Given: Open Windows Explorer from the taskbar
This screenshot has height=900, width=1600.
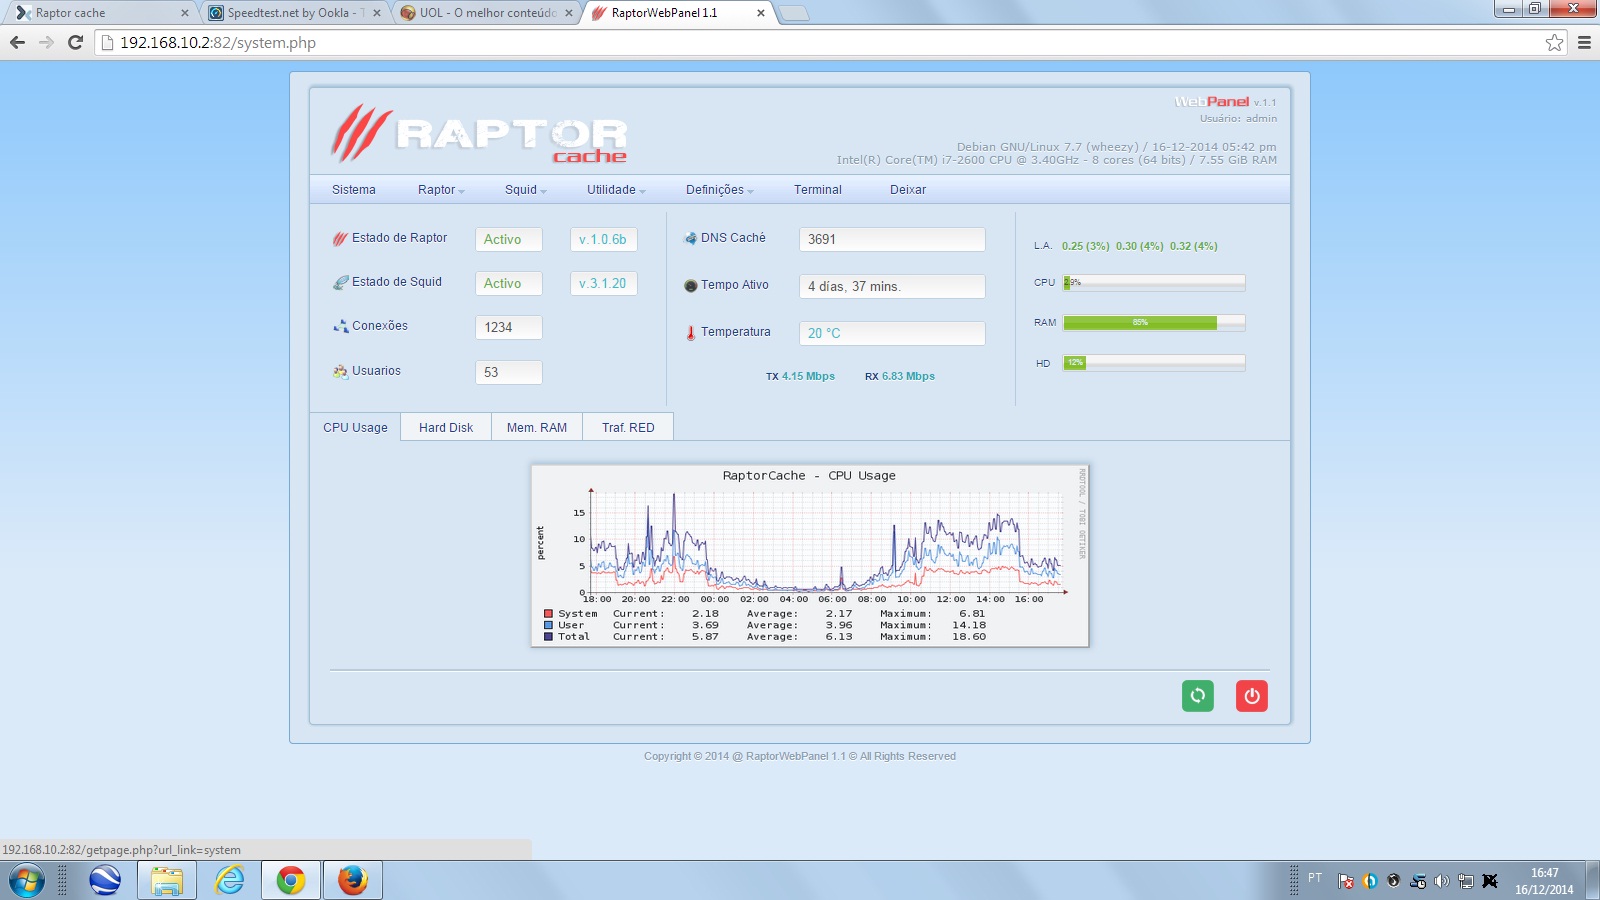Looking at the screenshot, I should [167, 881].
